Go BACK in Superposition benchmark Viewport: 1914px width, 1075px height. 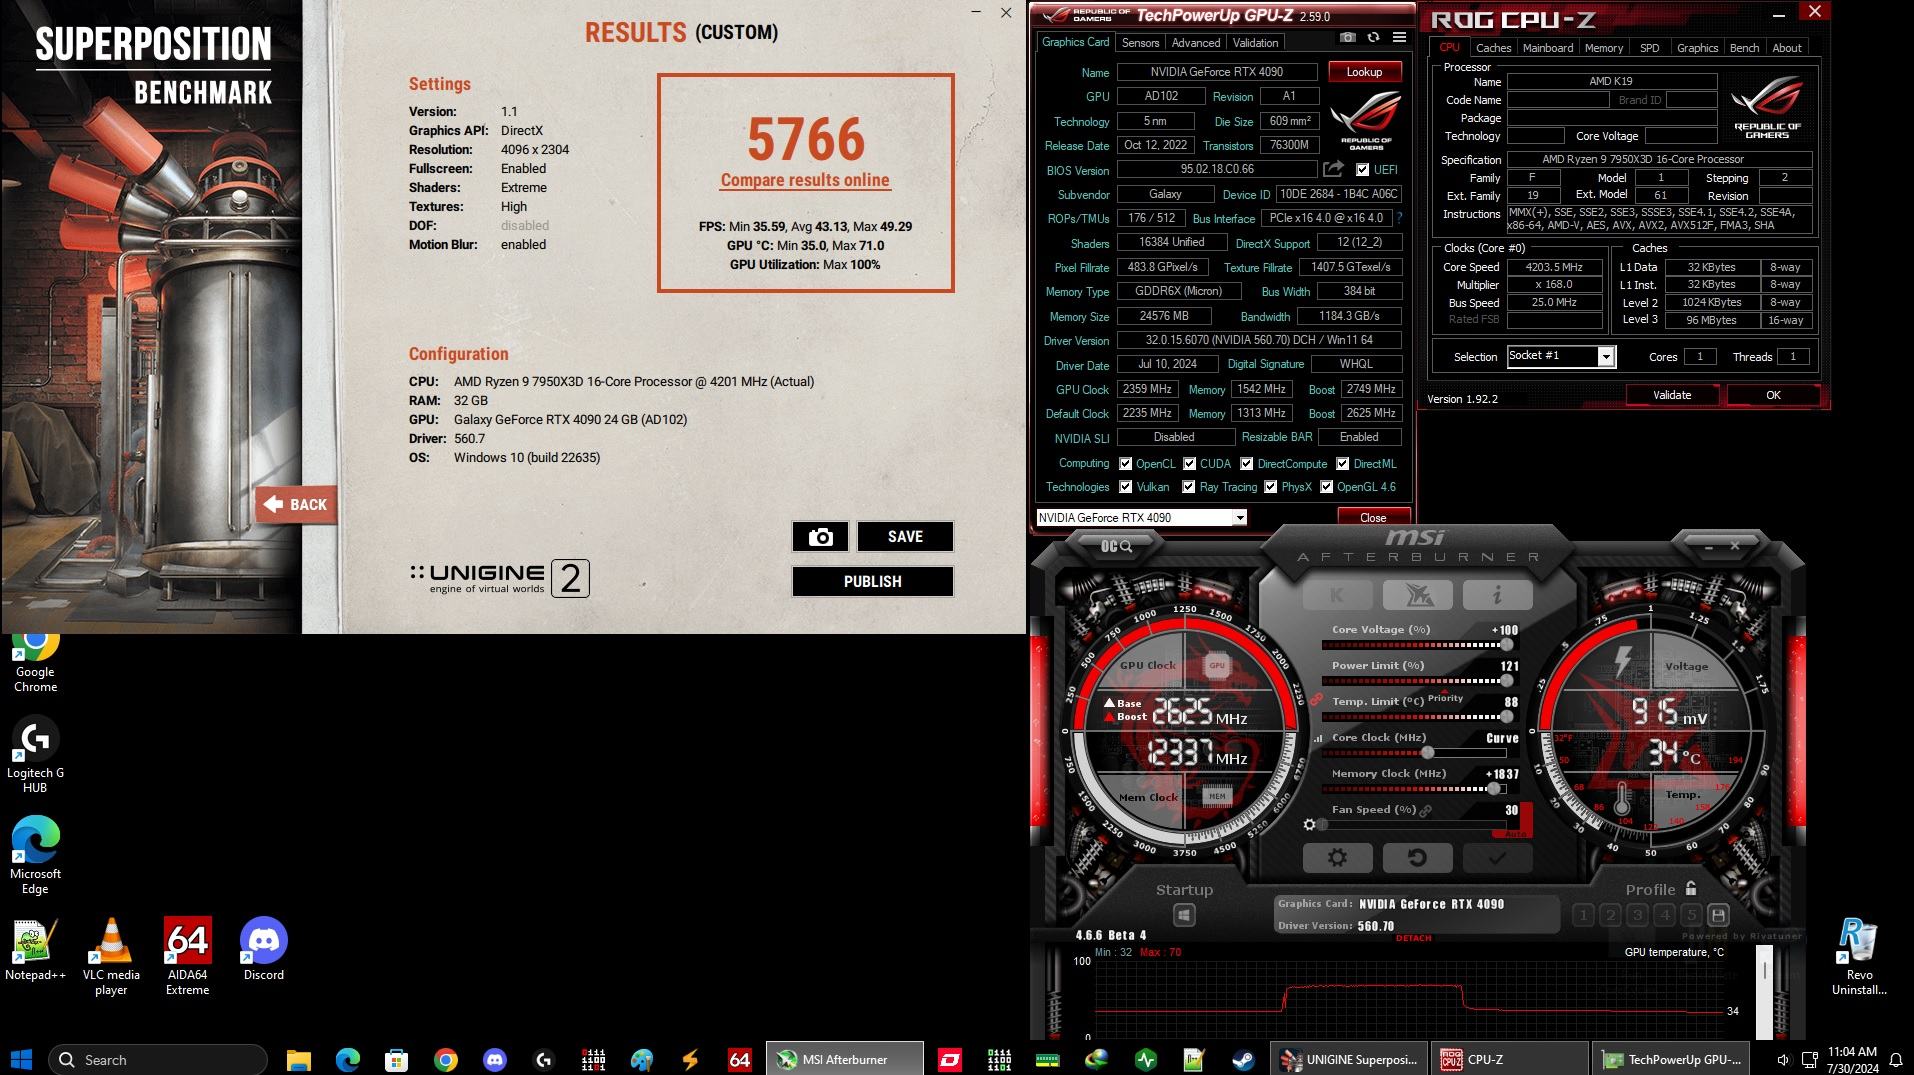[296, 505]
